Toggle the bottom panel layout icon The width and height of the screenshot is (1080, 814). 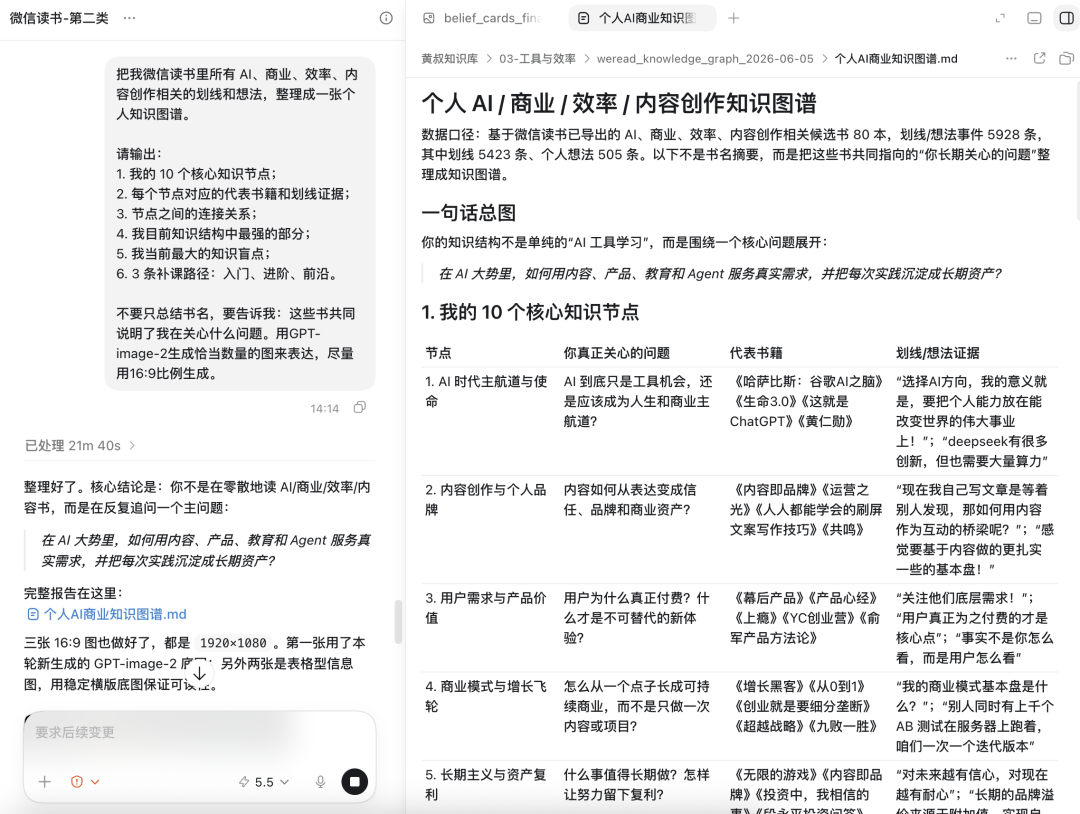coord(1034,18)
